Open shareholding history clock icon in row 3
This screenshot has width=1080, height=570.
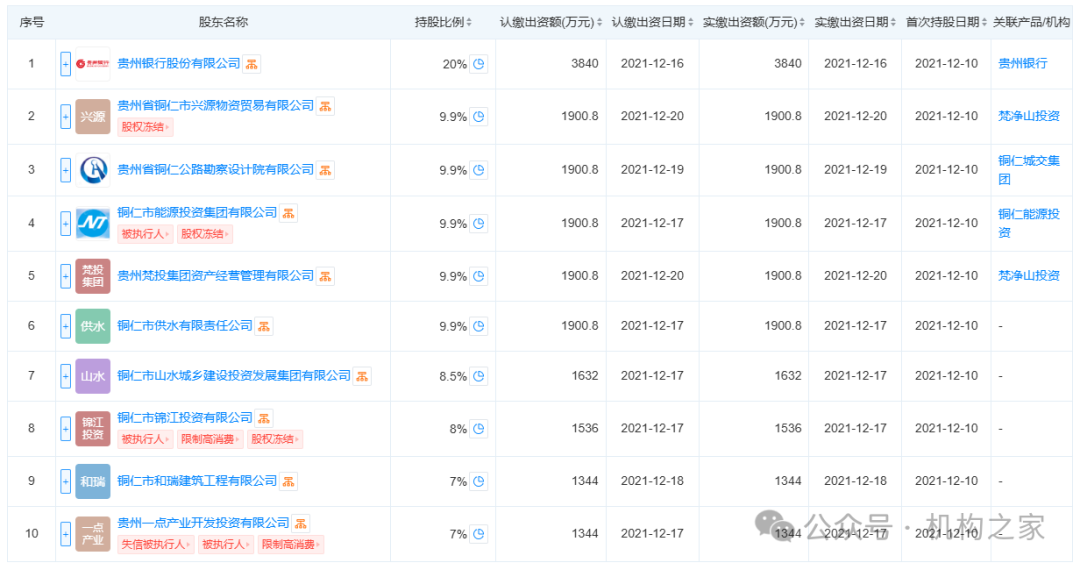479,170
